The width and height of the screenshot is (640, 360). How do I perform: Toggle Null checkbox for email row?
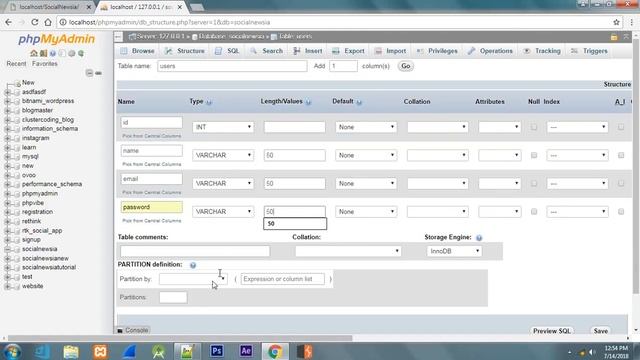533,184
